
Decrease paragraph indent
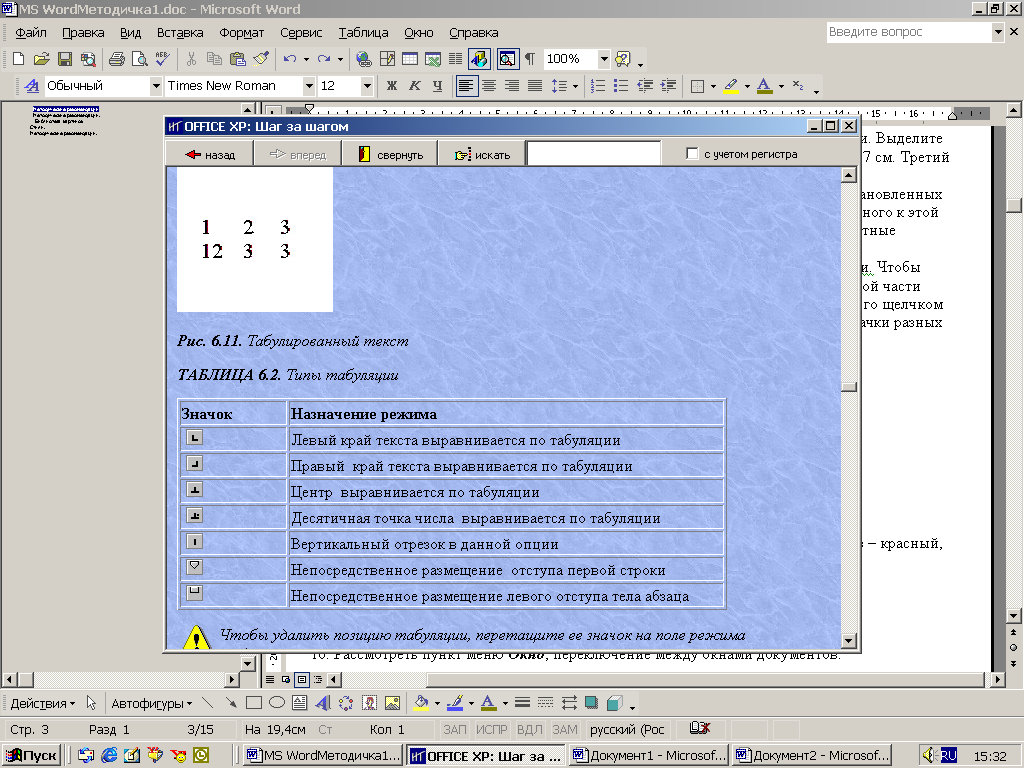point(645,86)
